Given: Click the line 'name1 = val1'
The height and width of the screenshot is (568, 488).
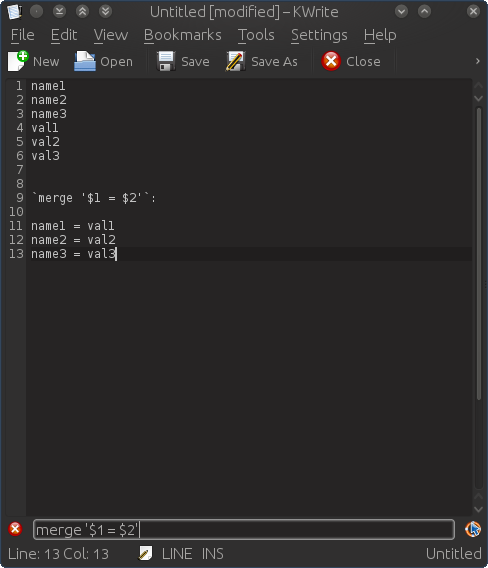Looking at the screenshot, I should point(72,226).
